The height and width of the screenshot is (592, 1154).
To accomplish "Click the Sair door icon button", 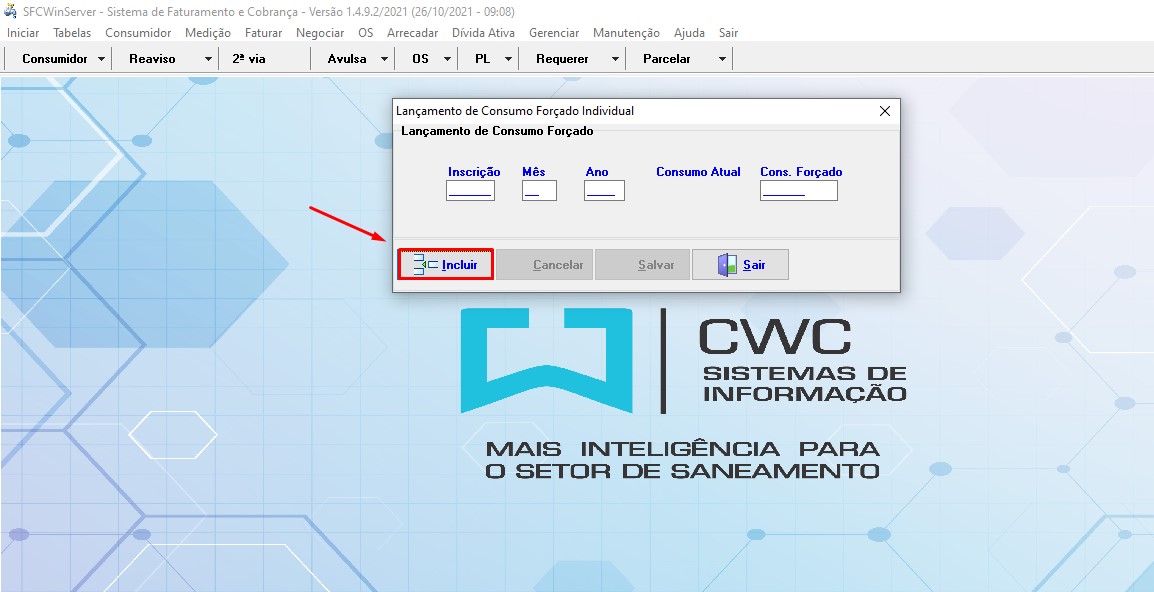I will point(740,265).
